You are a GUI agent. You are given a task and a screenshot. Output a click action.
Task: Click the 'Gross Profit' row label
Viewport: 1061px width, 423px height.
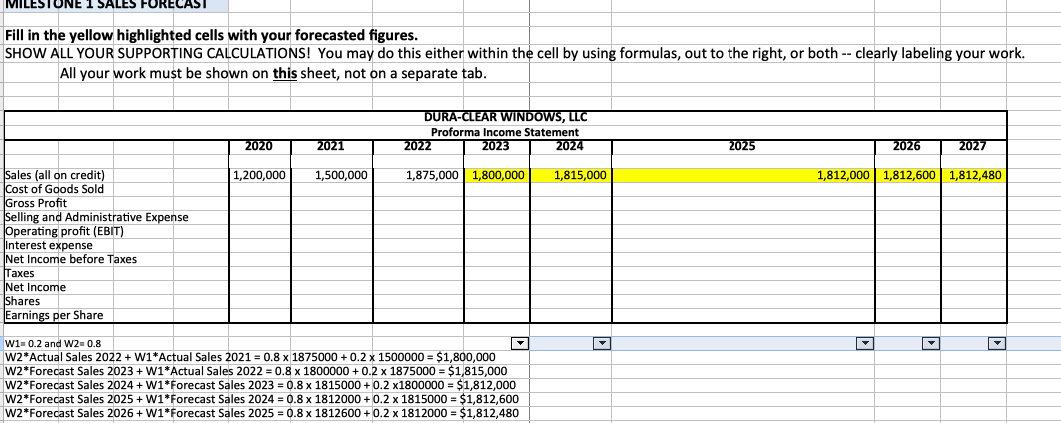pos(36,203)
